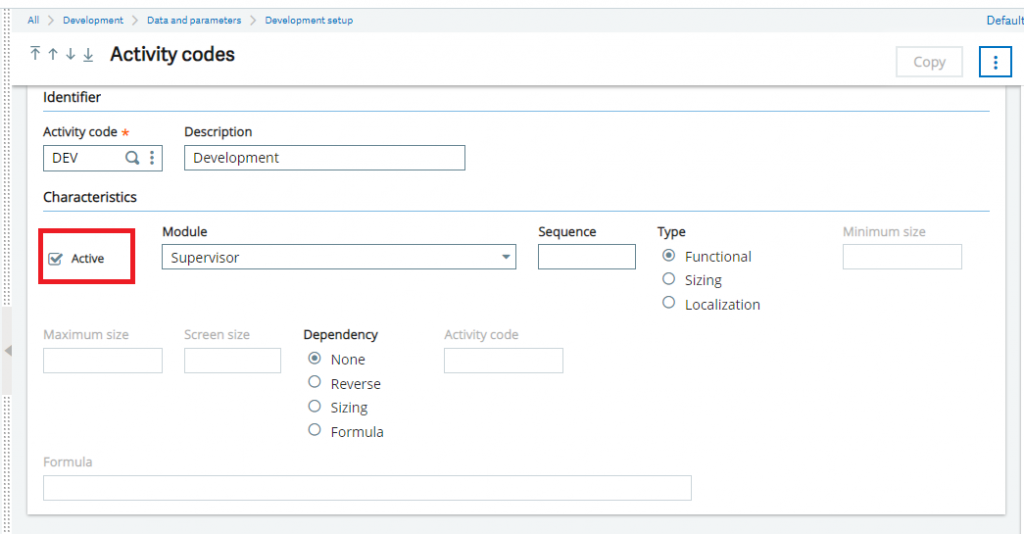Go to next record down arrow

[x=71, y=54]
